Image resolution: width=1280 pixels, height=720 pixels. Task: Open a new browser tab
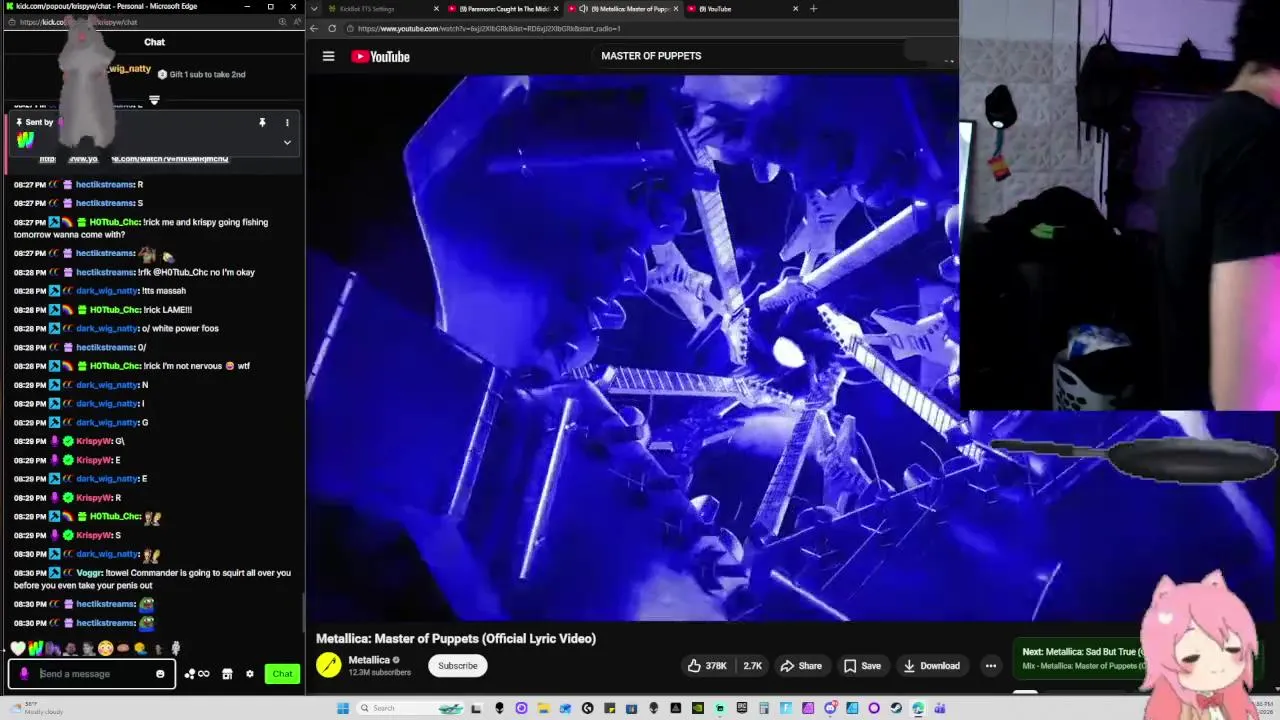point(813,9)
